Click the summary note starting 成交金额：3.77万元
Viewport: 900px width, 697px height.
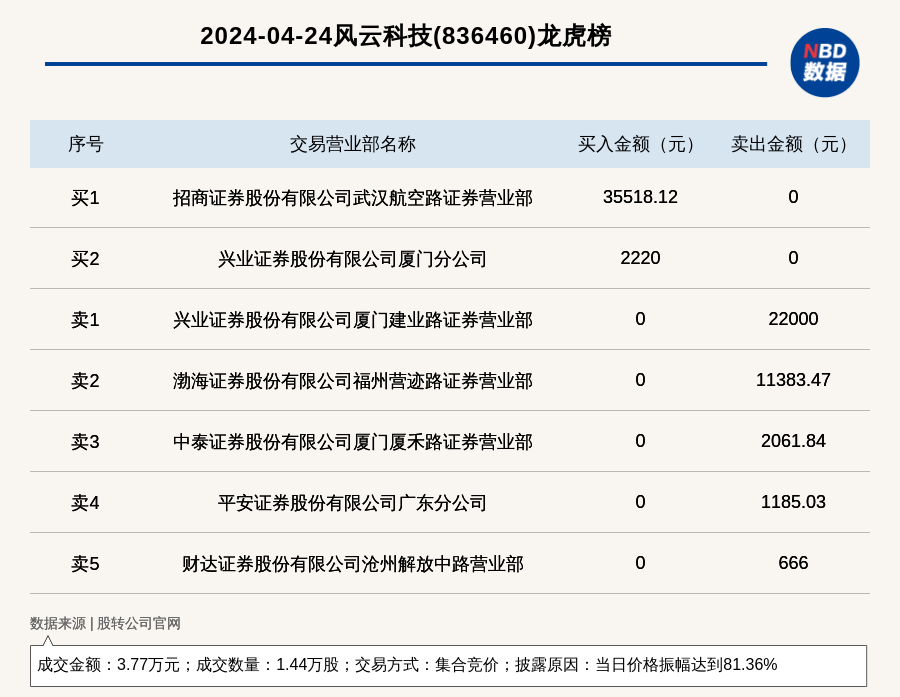pos(407,665)
